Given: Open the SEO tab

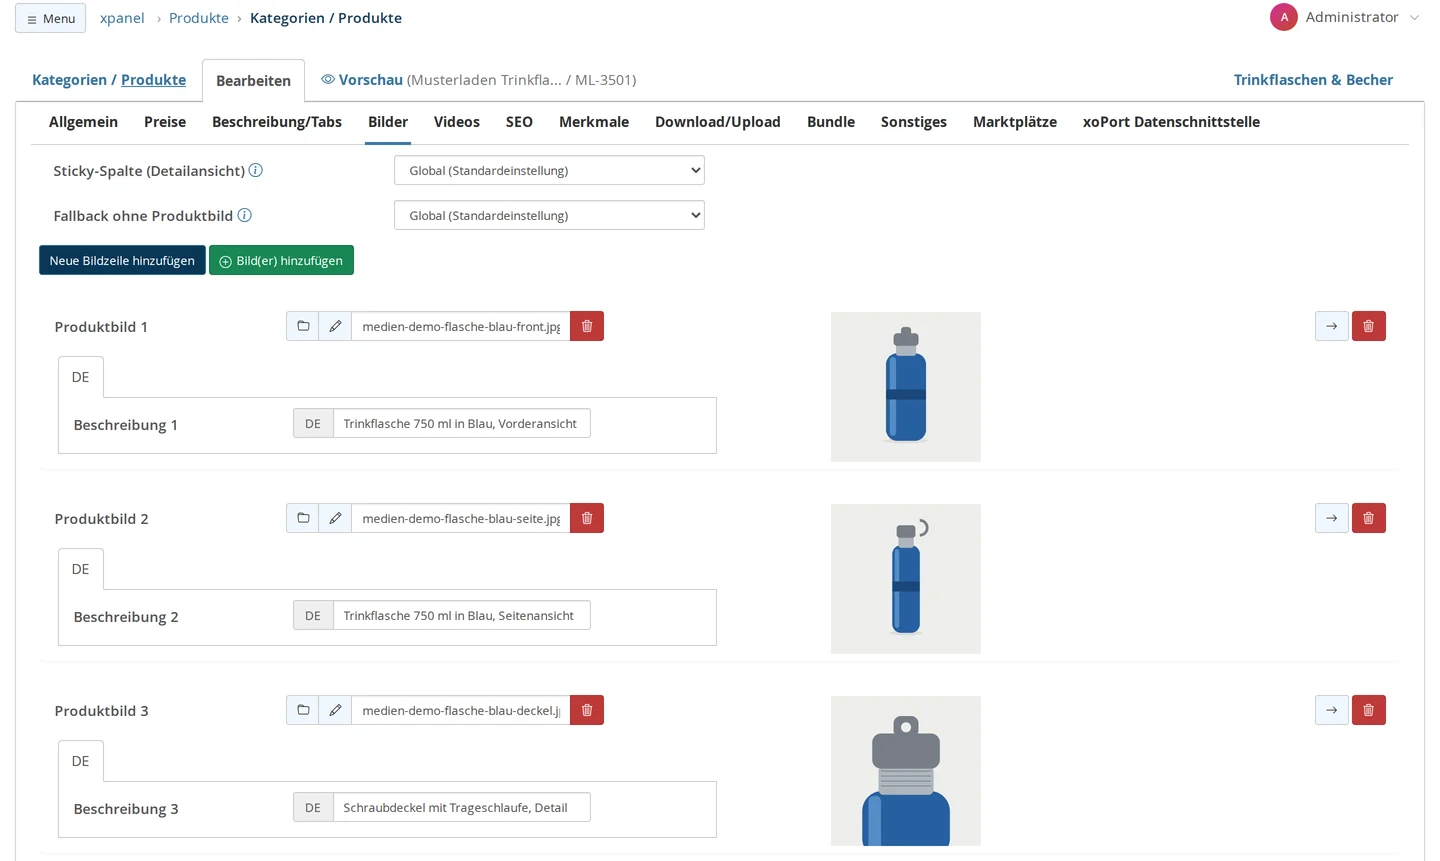Looking at the screenshot, I should 519,122.
